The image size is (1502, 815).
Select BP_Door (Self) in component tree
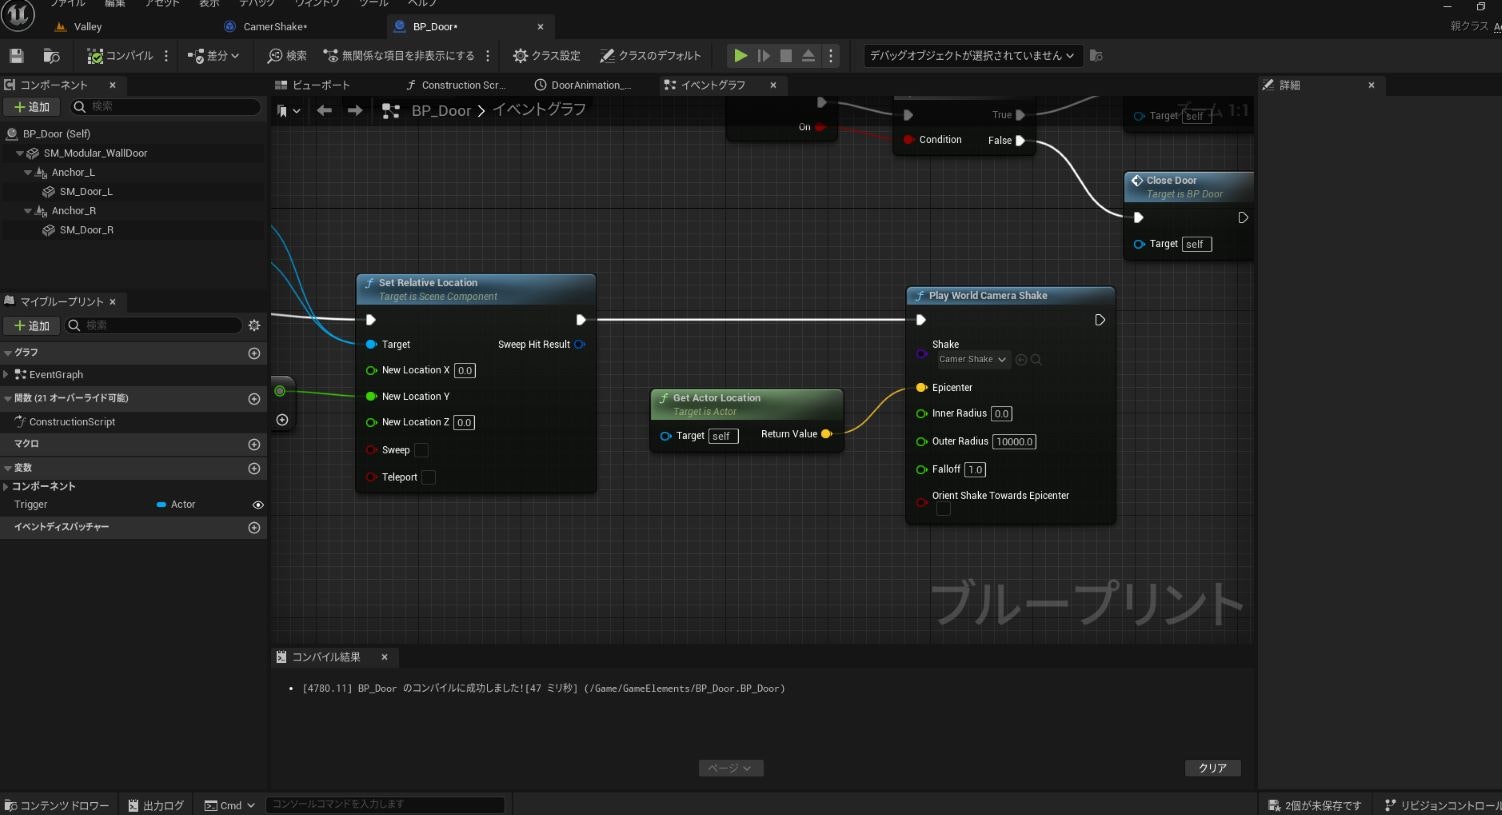(x=57, y=134)
